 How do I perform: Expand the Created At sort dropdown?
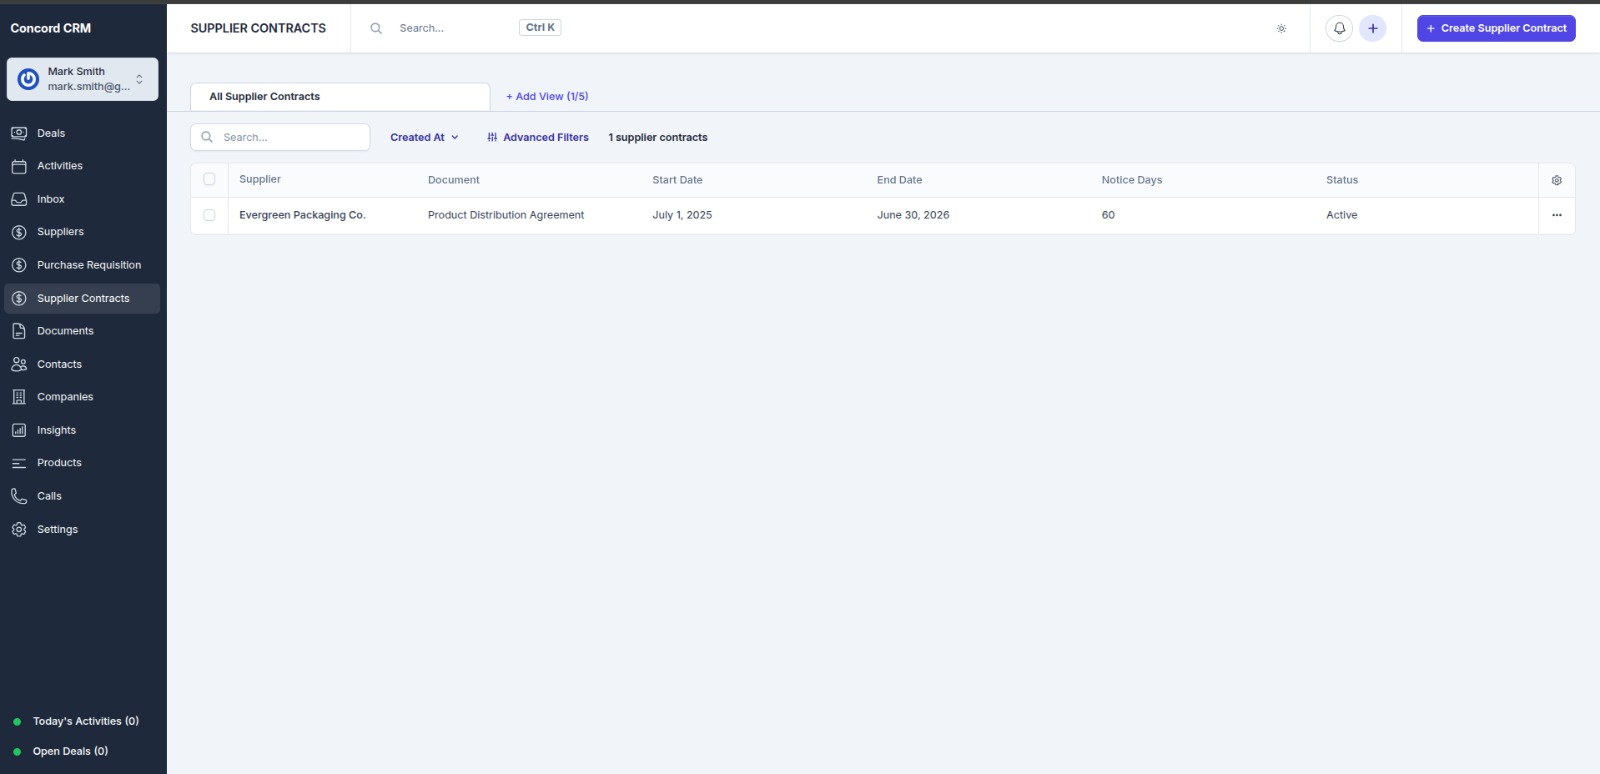(424, 137)
